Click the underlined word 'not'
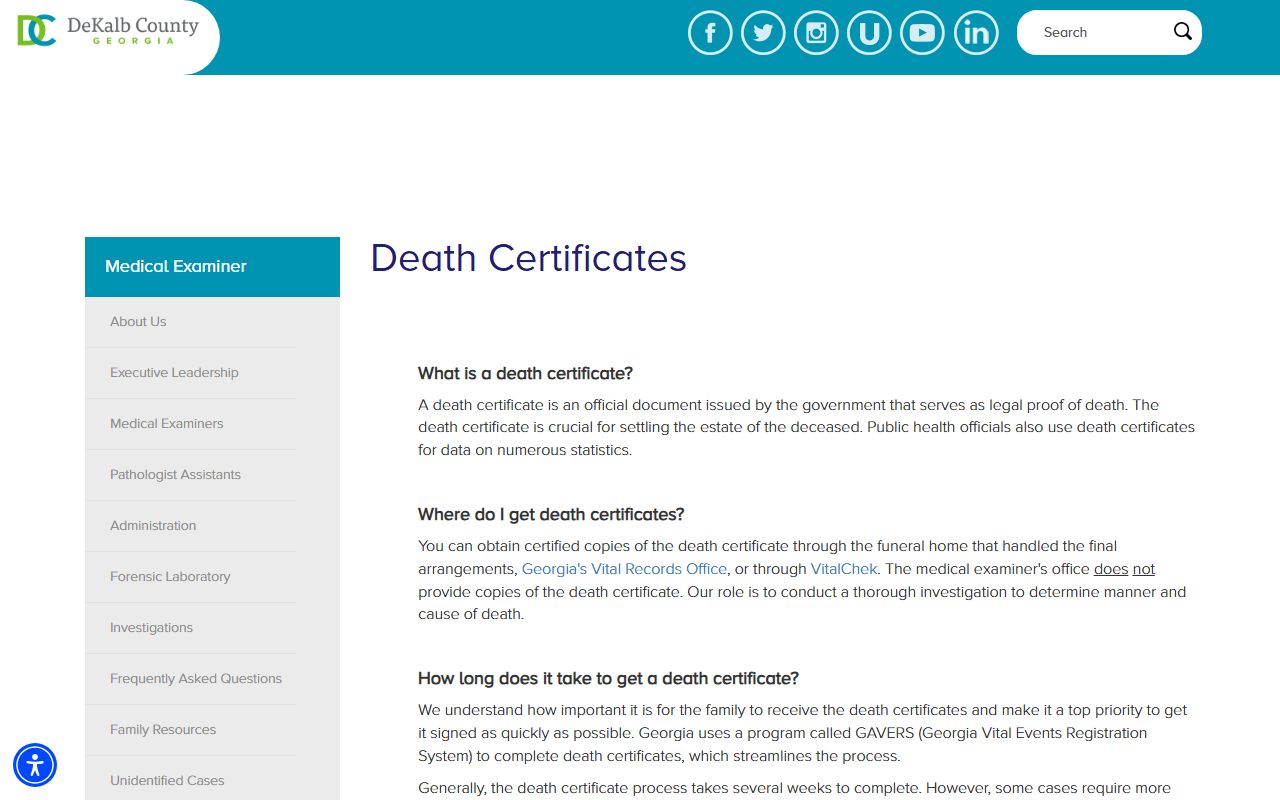Image resolution: width=1280 pixels, height=800 pixels. 1144,569
